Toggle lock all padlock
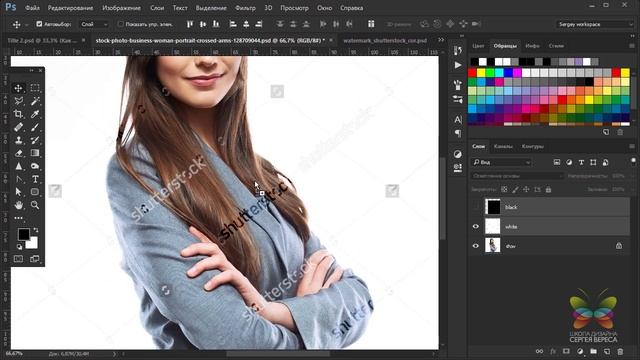This screenshot has width=640, height=360. pyautogui.click(x=549, y=189)
